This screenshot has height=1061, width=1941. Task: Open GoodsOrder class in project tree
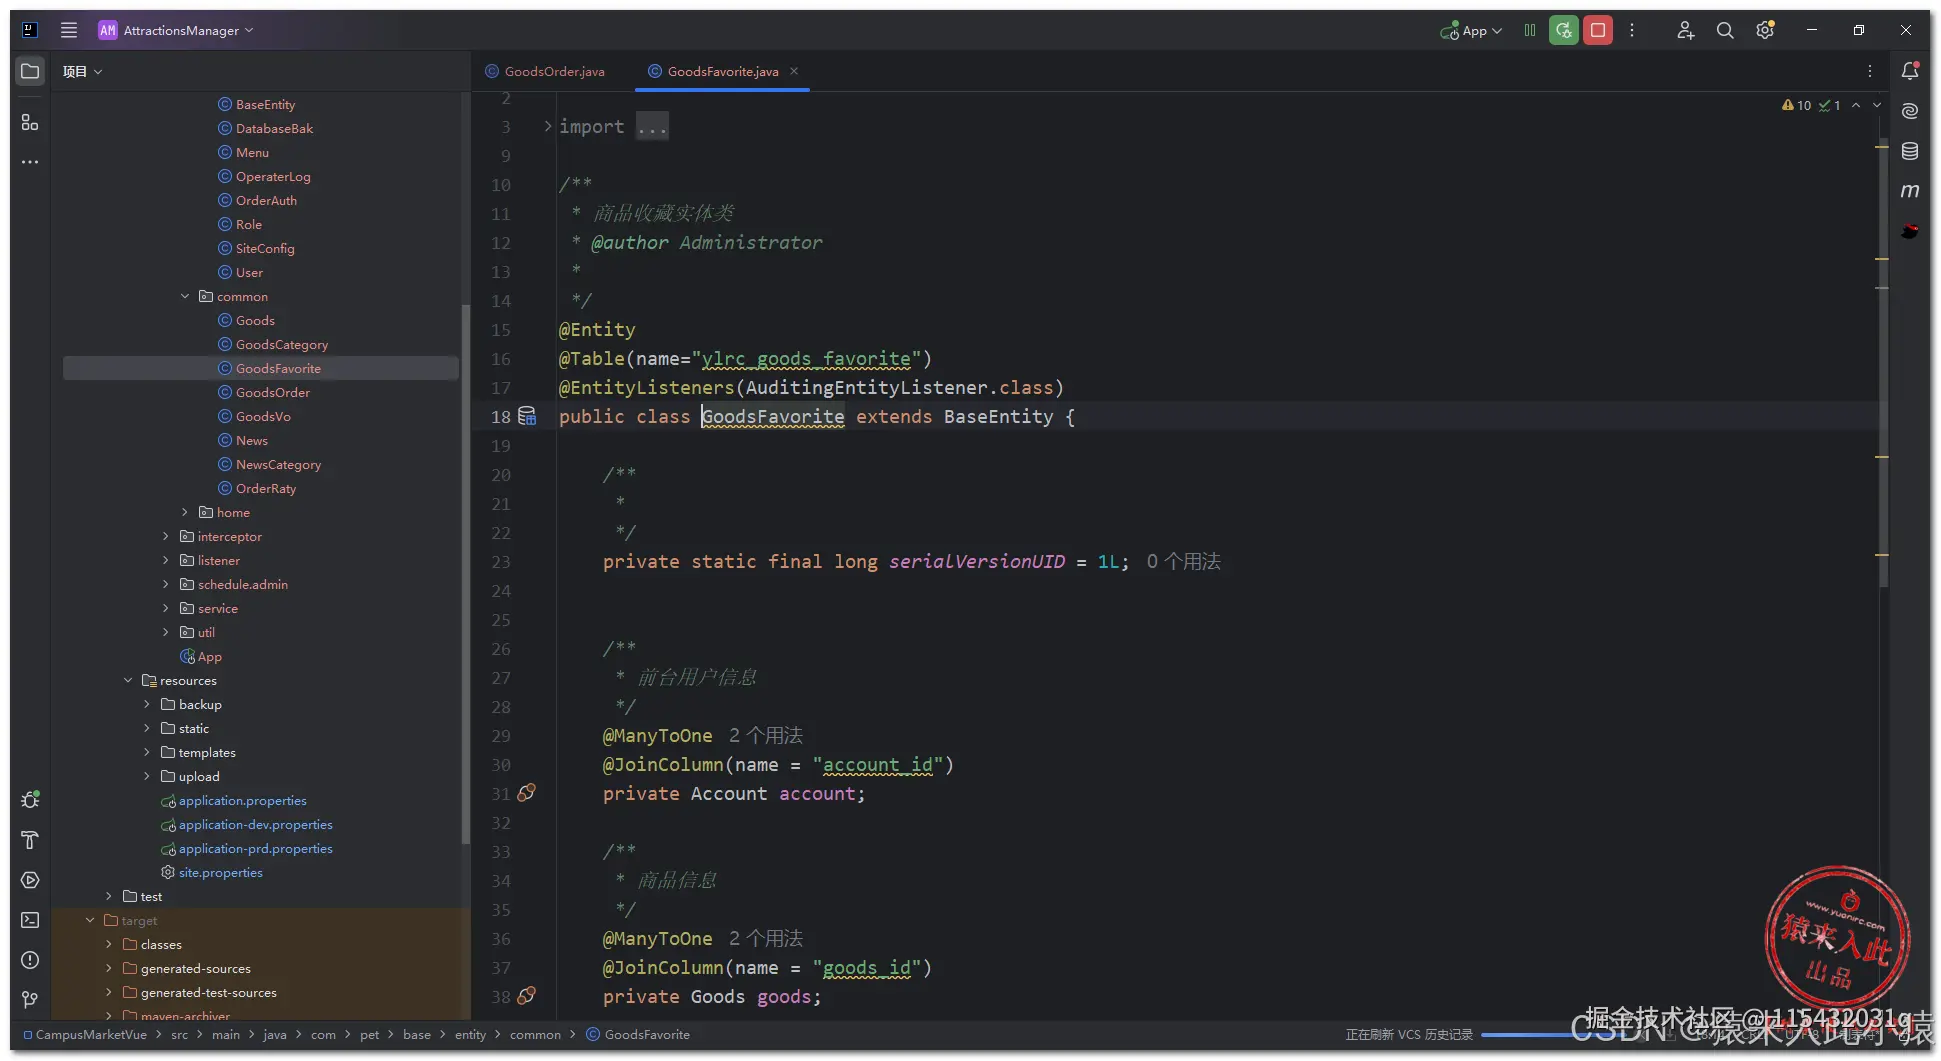coord(272,393)
